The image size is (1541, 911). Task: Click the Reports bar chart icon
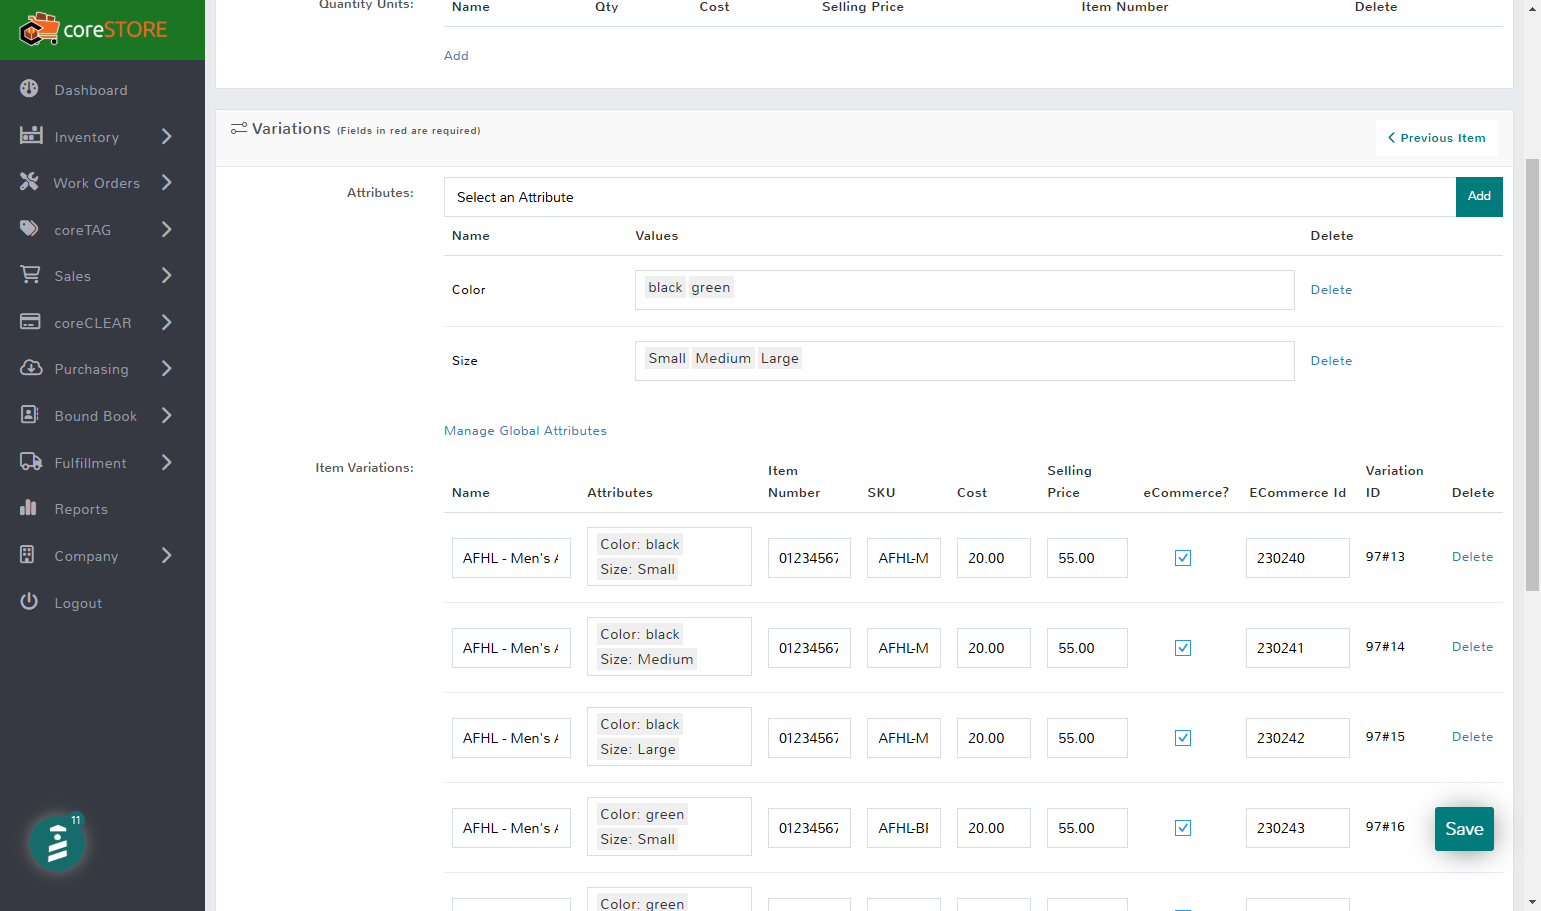point(28,508)
